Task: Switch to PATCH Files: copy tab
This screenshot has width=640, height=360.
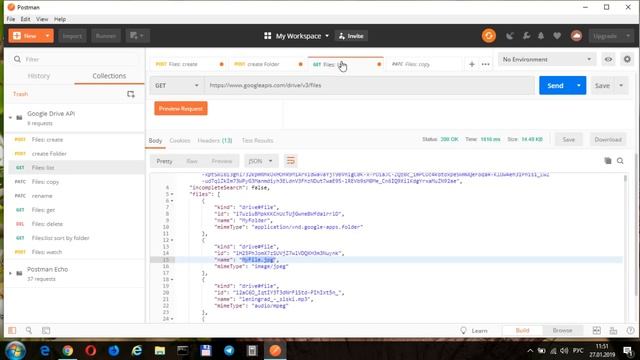Action: 424,64
